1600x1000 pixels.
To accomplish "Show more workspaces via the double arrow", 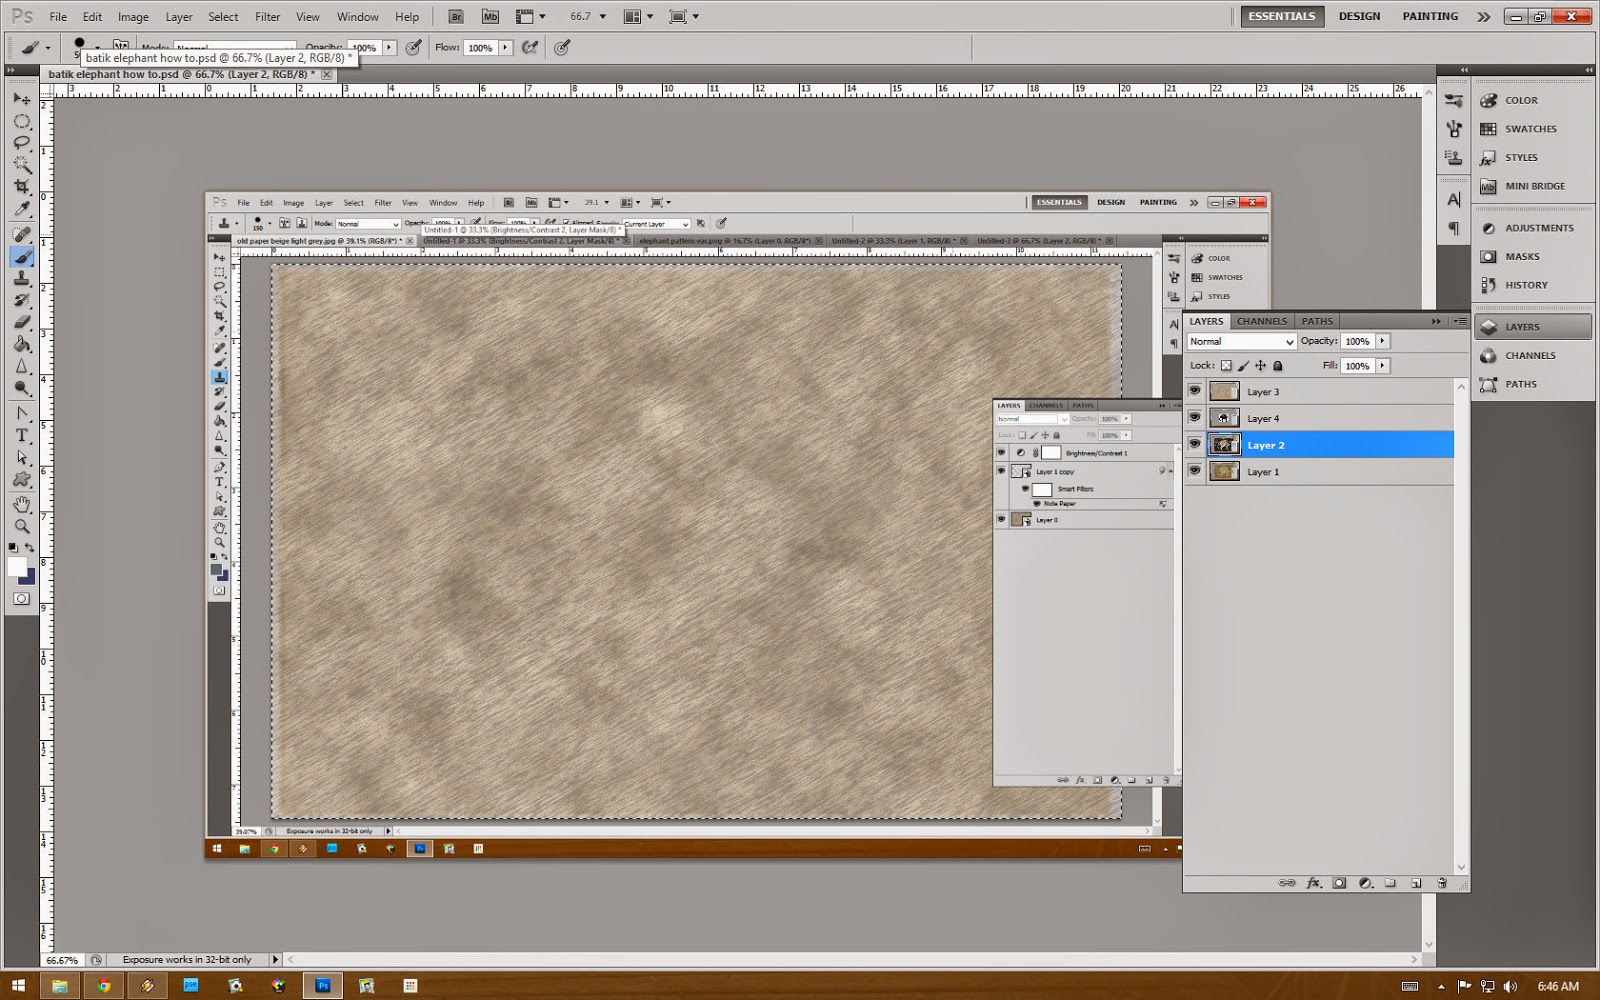I will coord(1484,17).
